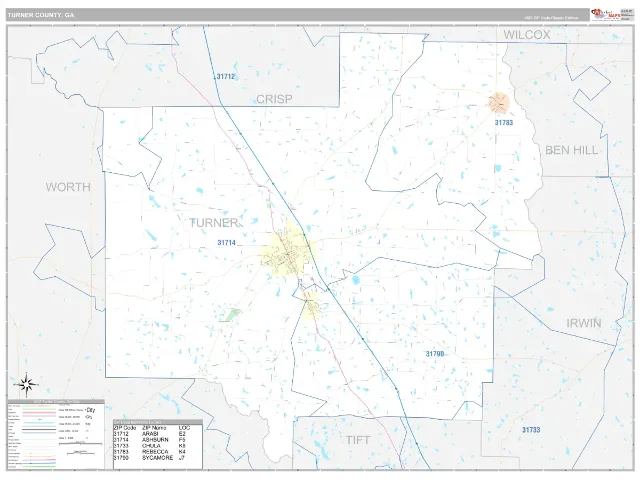Image resolution: width=640 pixels, height=480 pixels.
Task: Click the 31783 ZIP label on map
Action: 504,122
